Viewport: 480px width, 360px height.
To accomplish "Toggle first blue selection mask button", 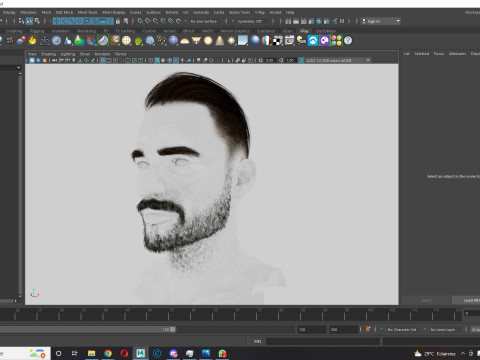I will tap(56, 21).
